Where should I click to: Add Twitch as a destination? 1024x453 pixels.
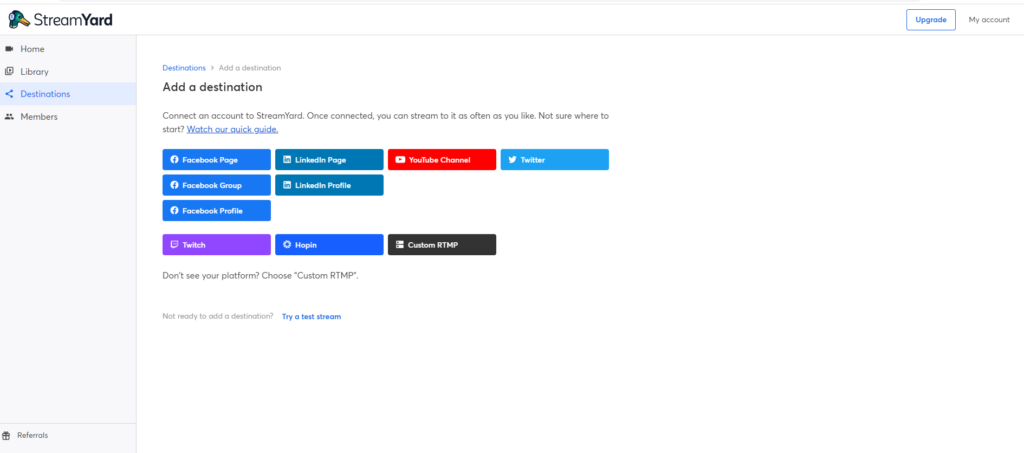[216, 245]
